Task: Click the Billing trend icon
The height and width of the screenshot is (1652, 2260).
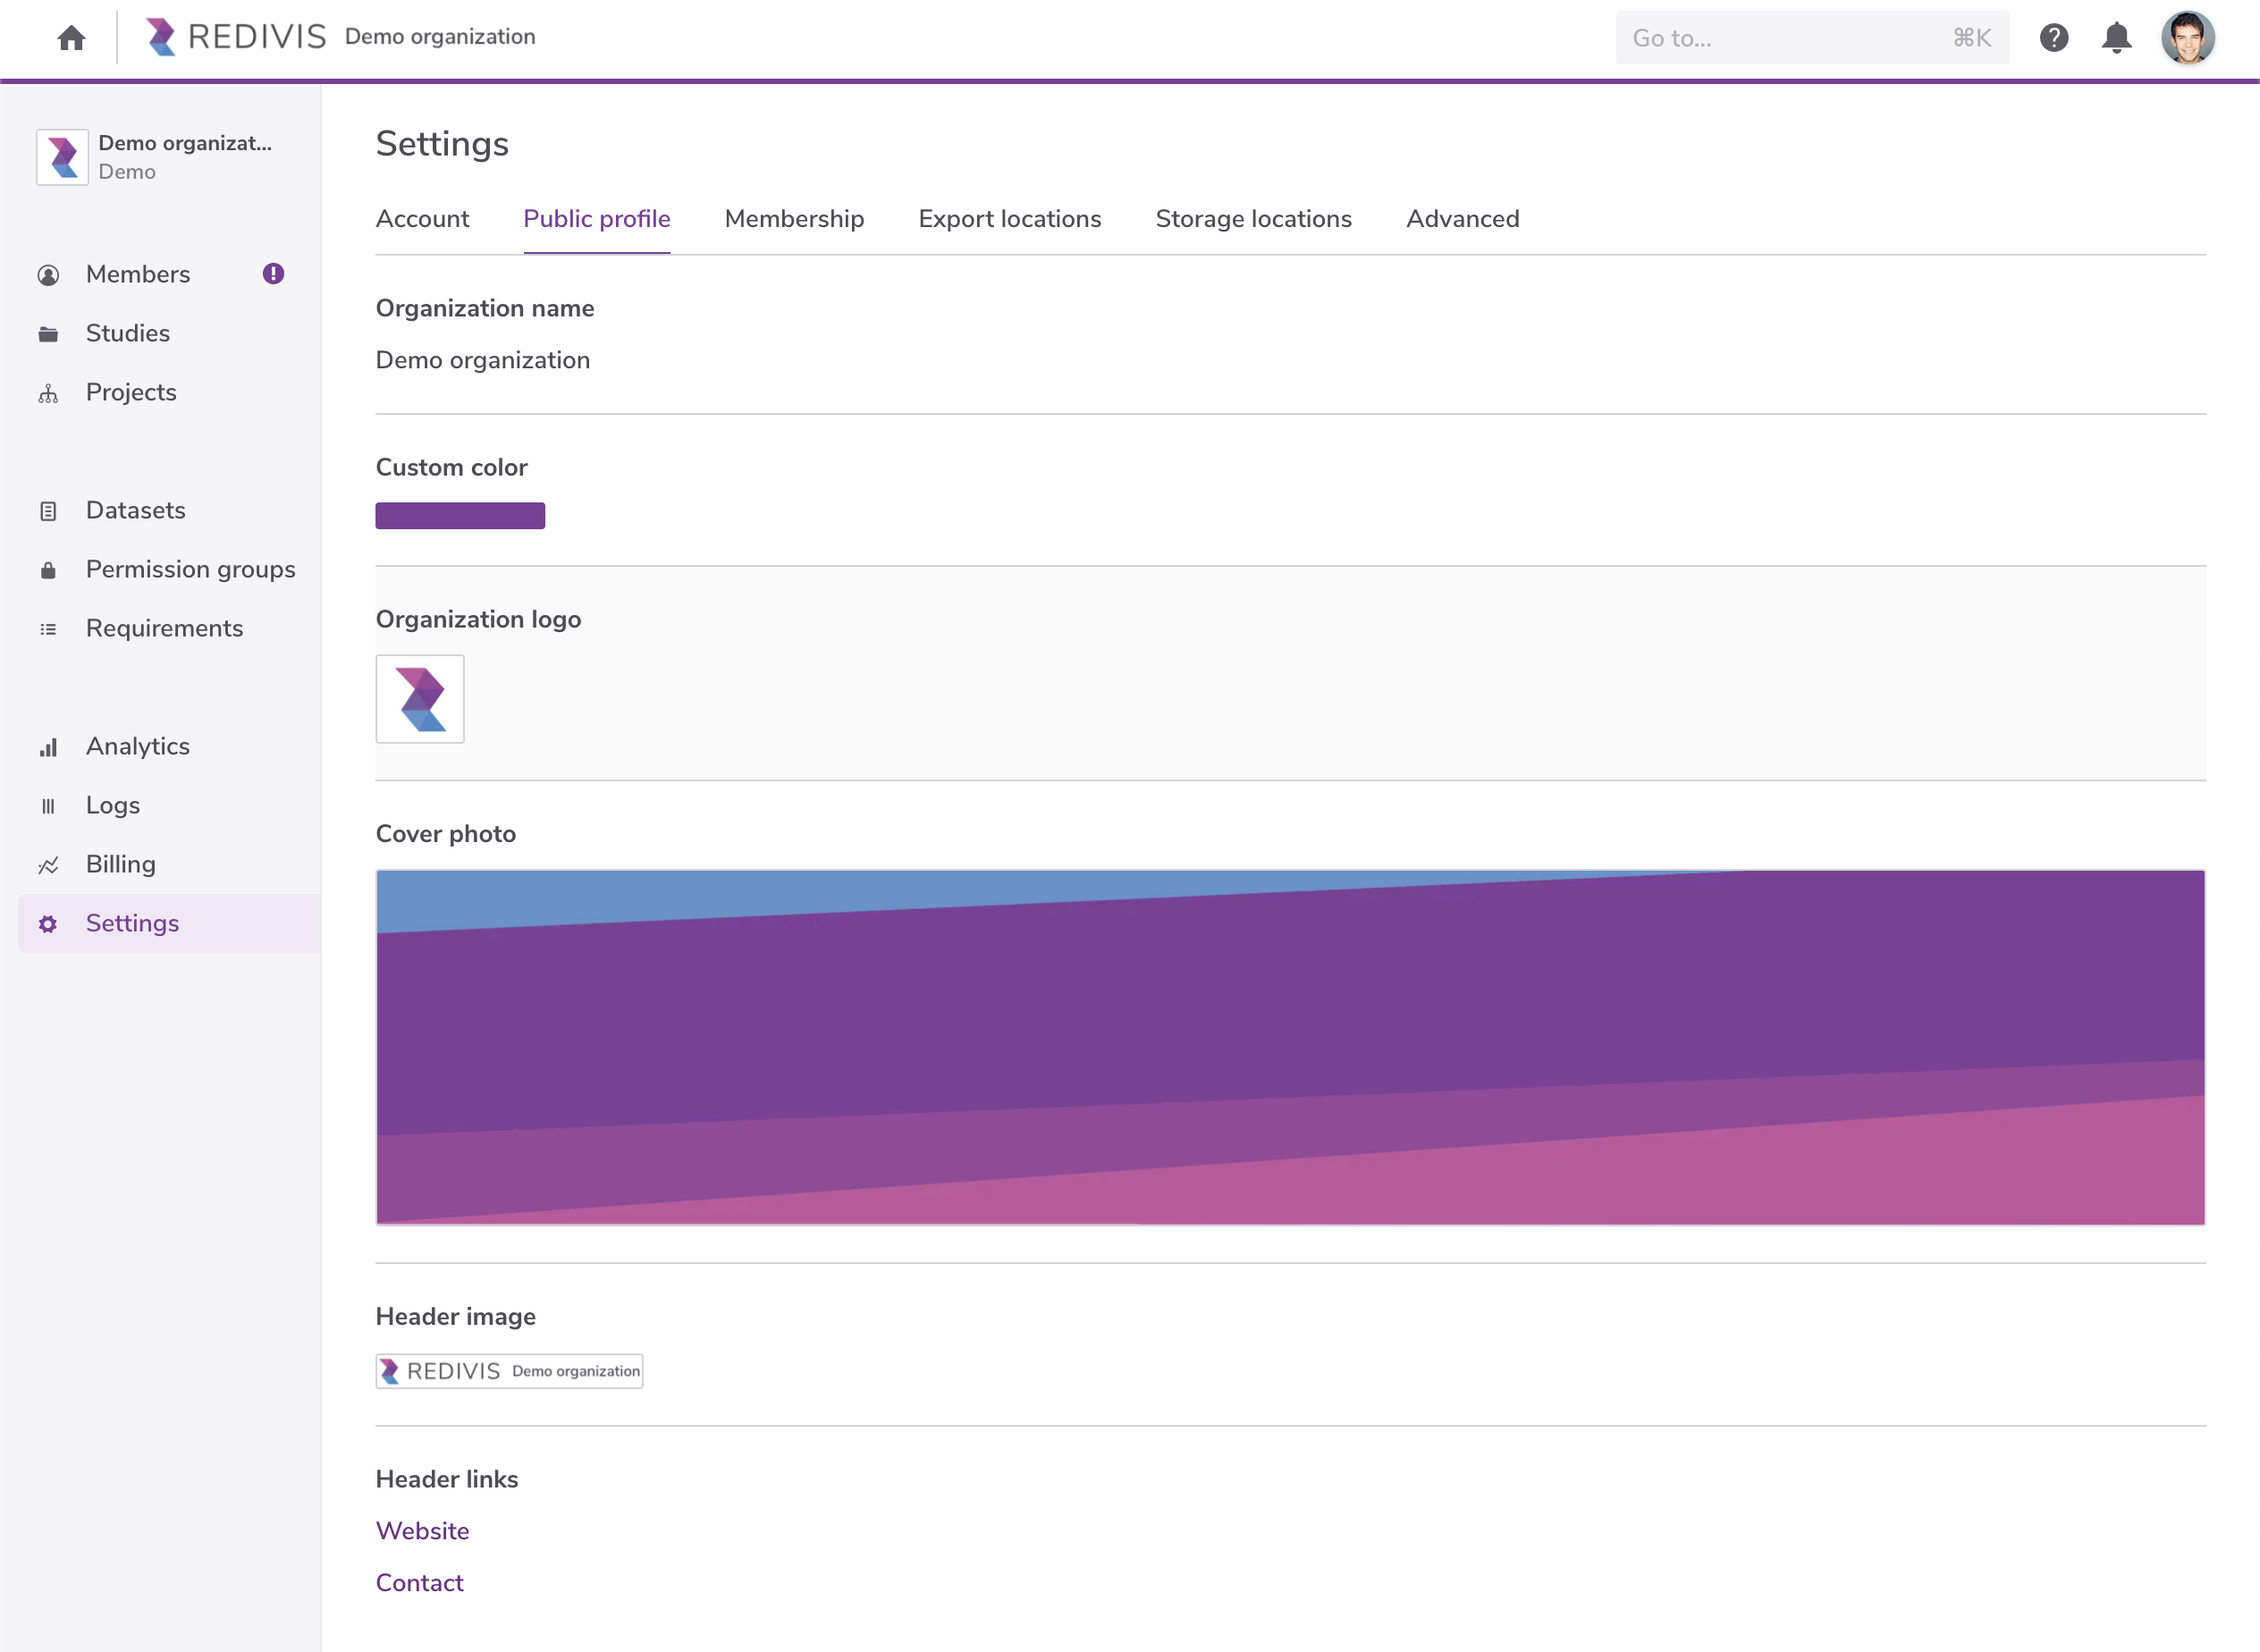Action: coord(48,865)
